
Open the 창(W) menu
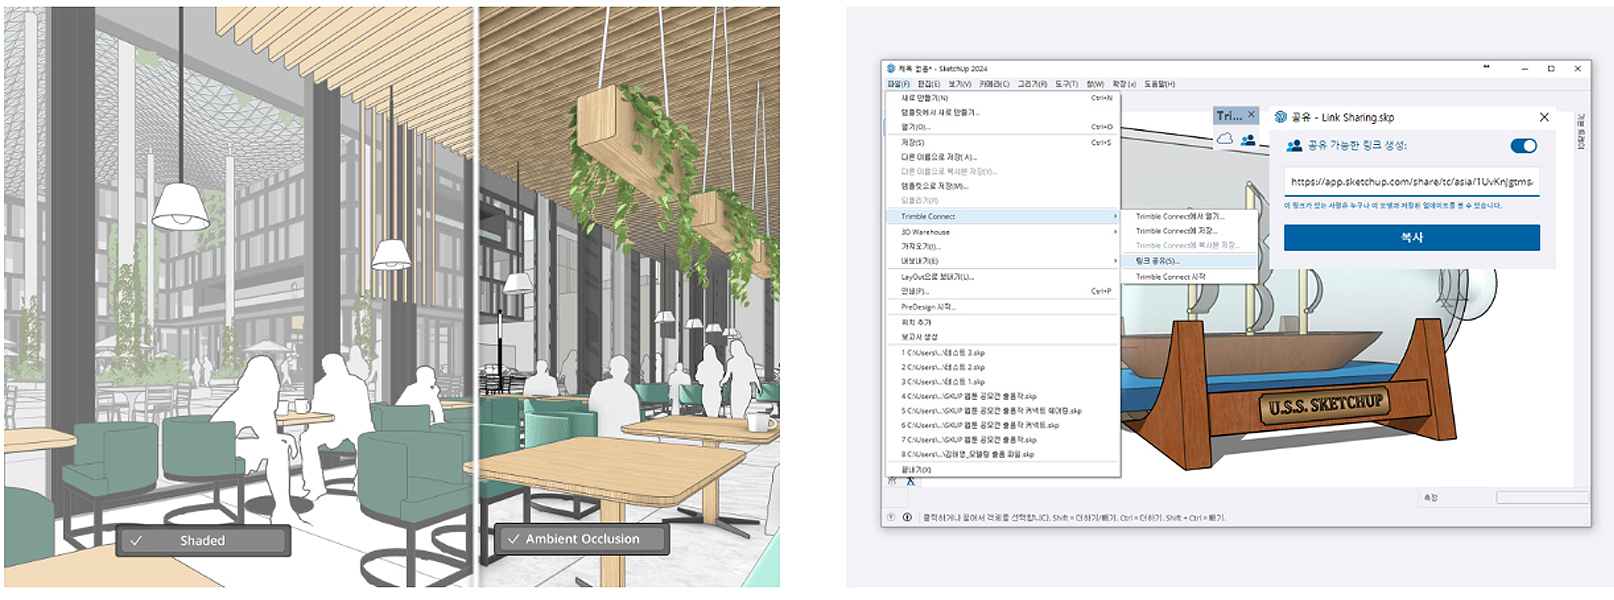click(1095, 84)
